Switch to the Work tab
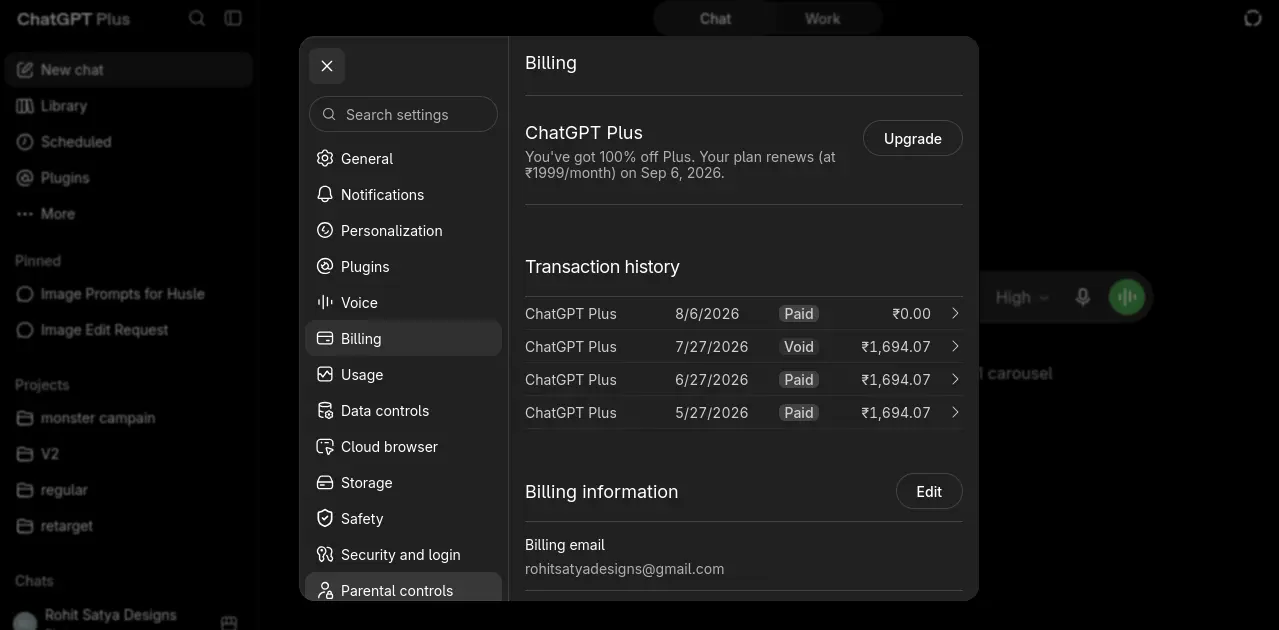Image resolution: width=1279 pixels, height=630 pixels. click(x=822, y=18)
